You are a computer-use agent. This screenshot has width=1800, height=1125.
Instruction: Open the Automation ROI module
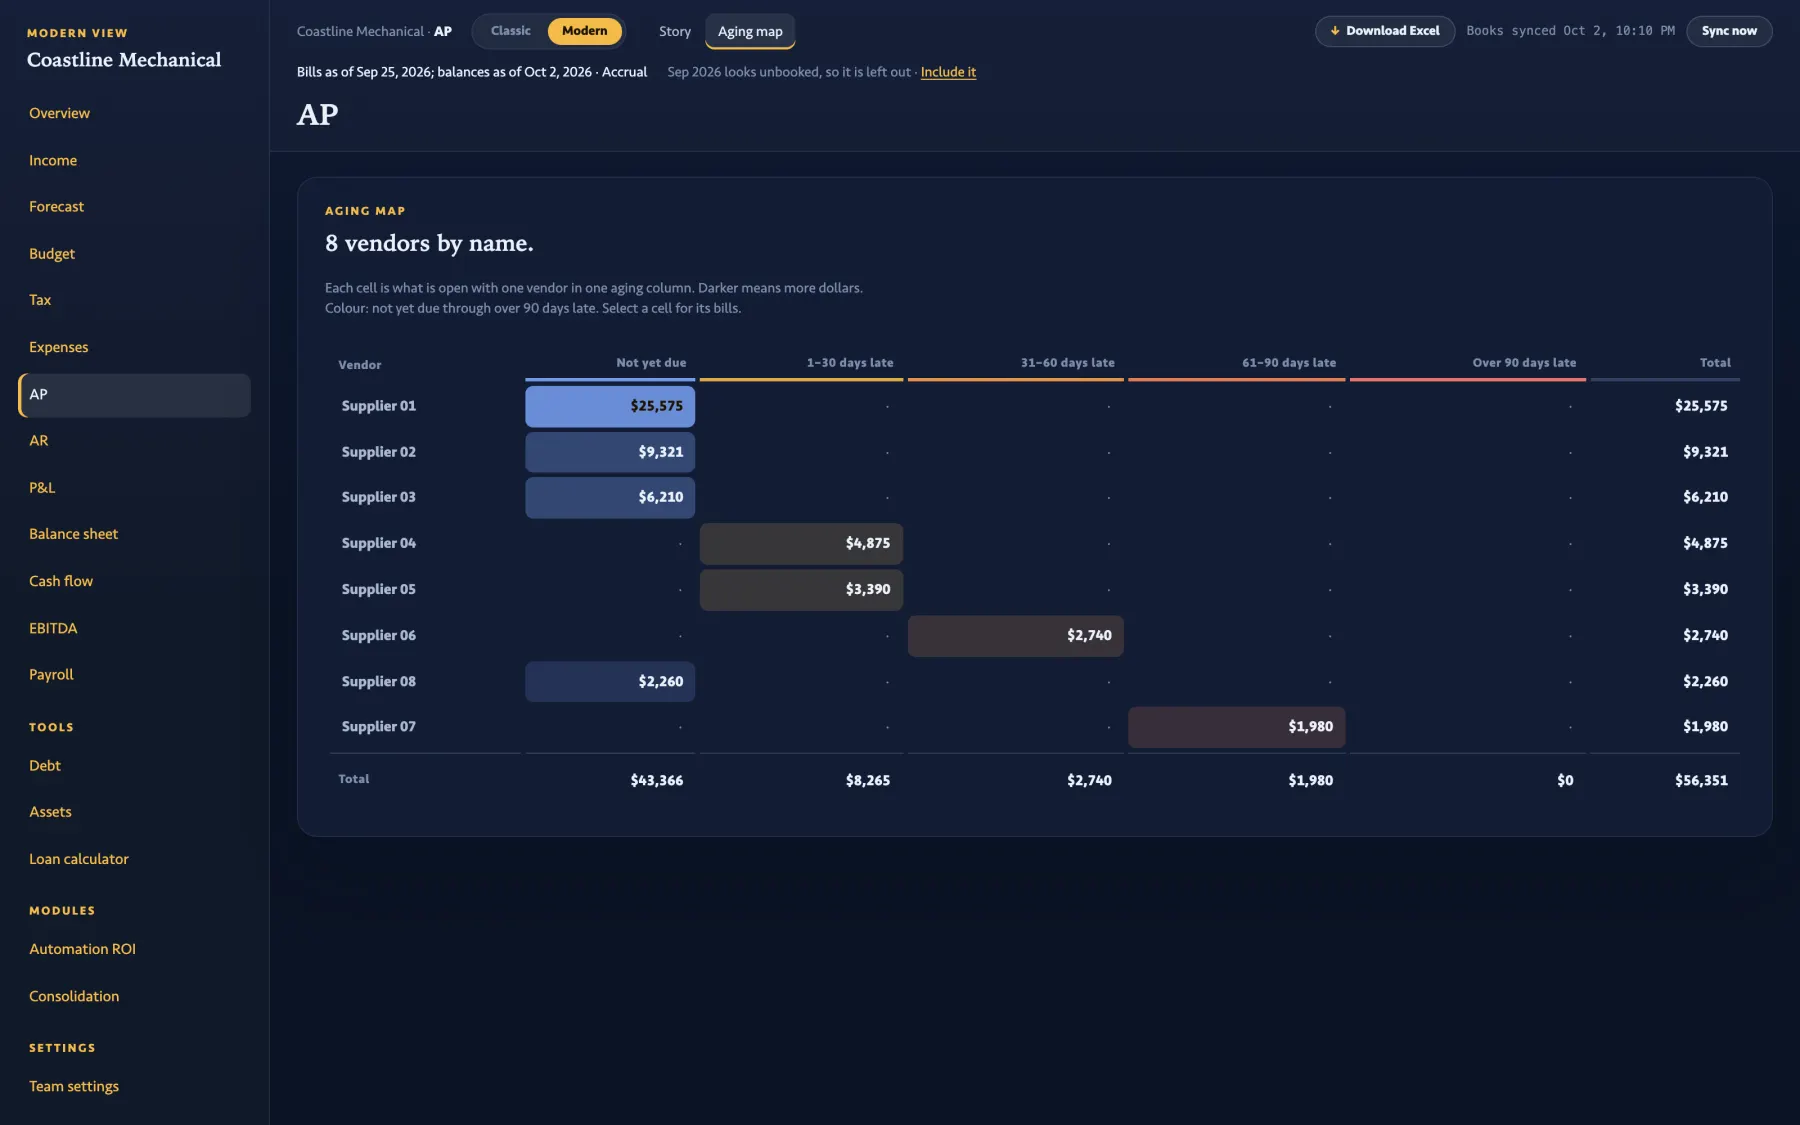click(134, 949)
